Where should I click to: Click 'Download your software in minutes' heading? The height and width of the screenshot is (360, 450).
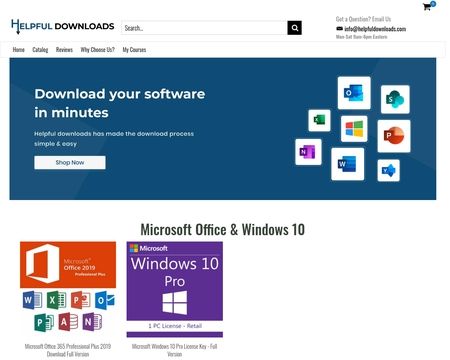120,103
